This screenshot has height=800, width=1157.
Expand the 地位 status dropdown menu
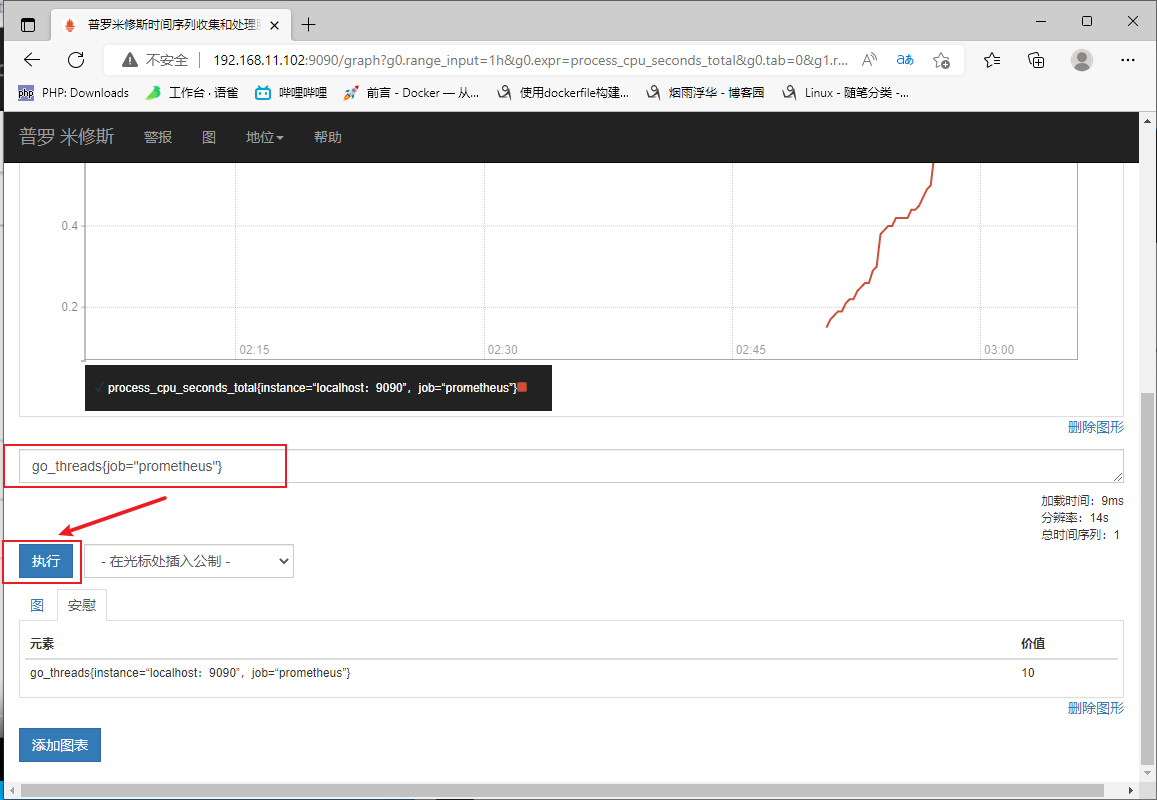pos(264,137)
